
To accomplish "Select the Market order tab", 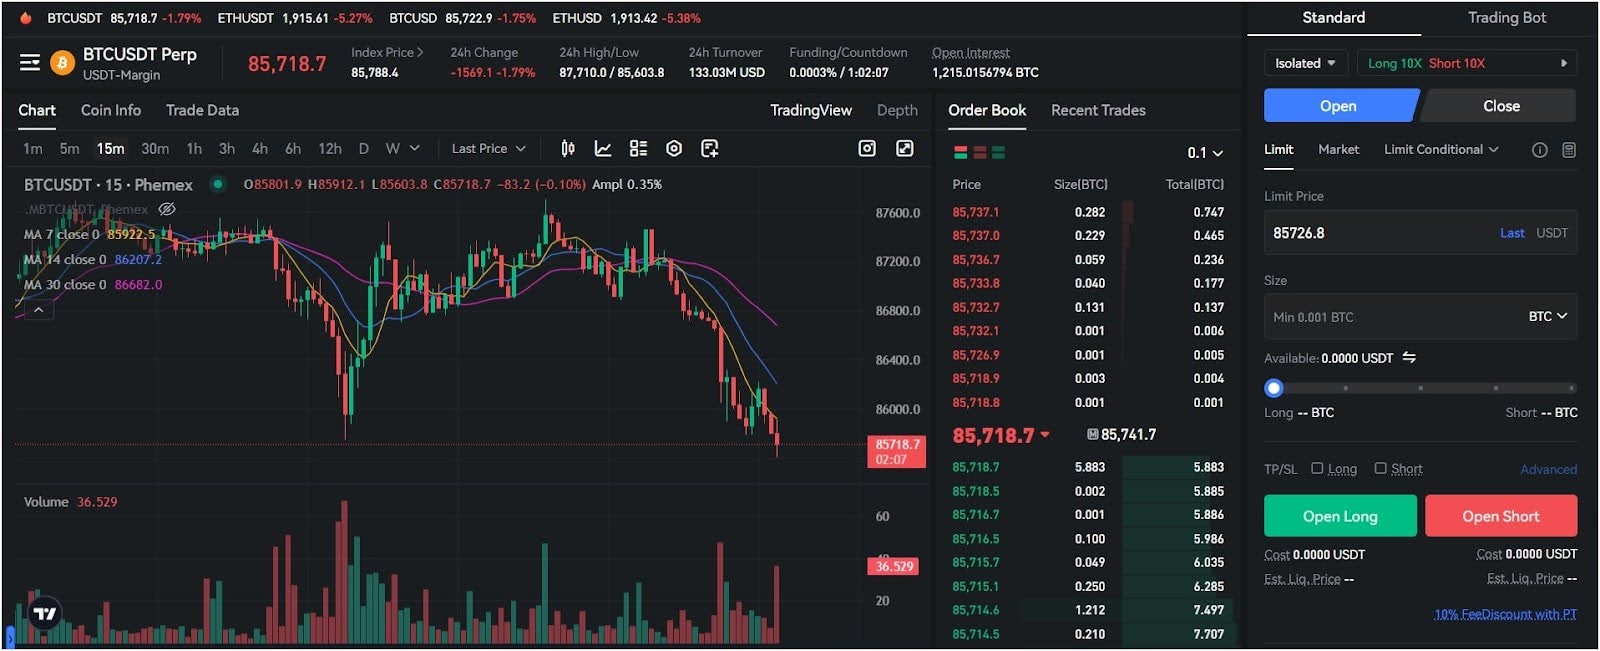I will pyautogui.click(x=1338, y=149).
